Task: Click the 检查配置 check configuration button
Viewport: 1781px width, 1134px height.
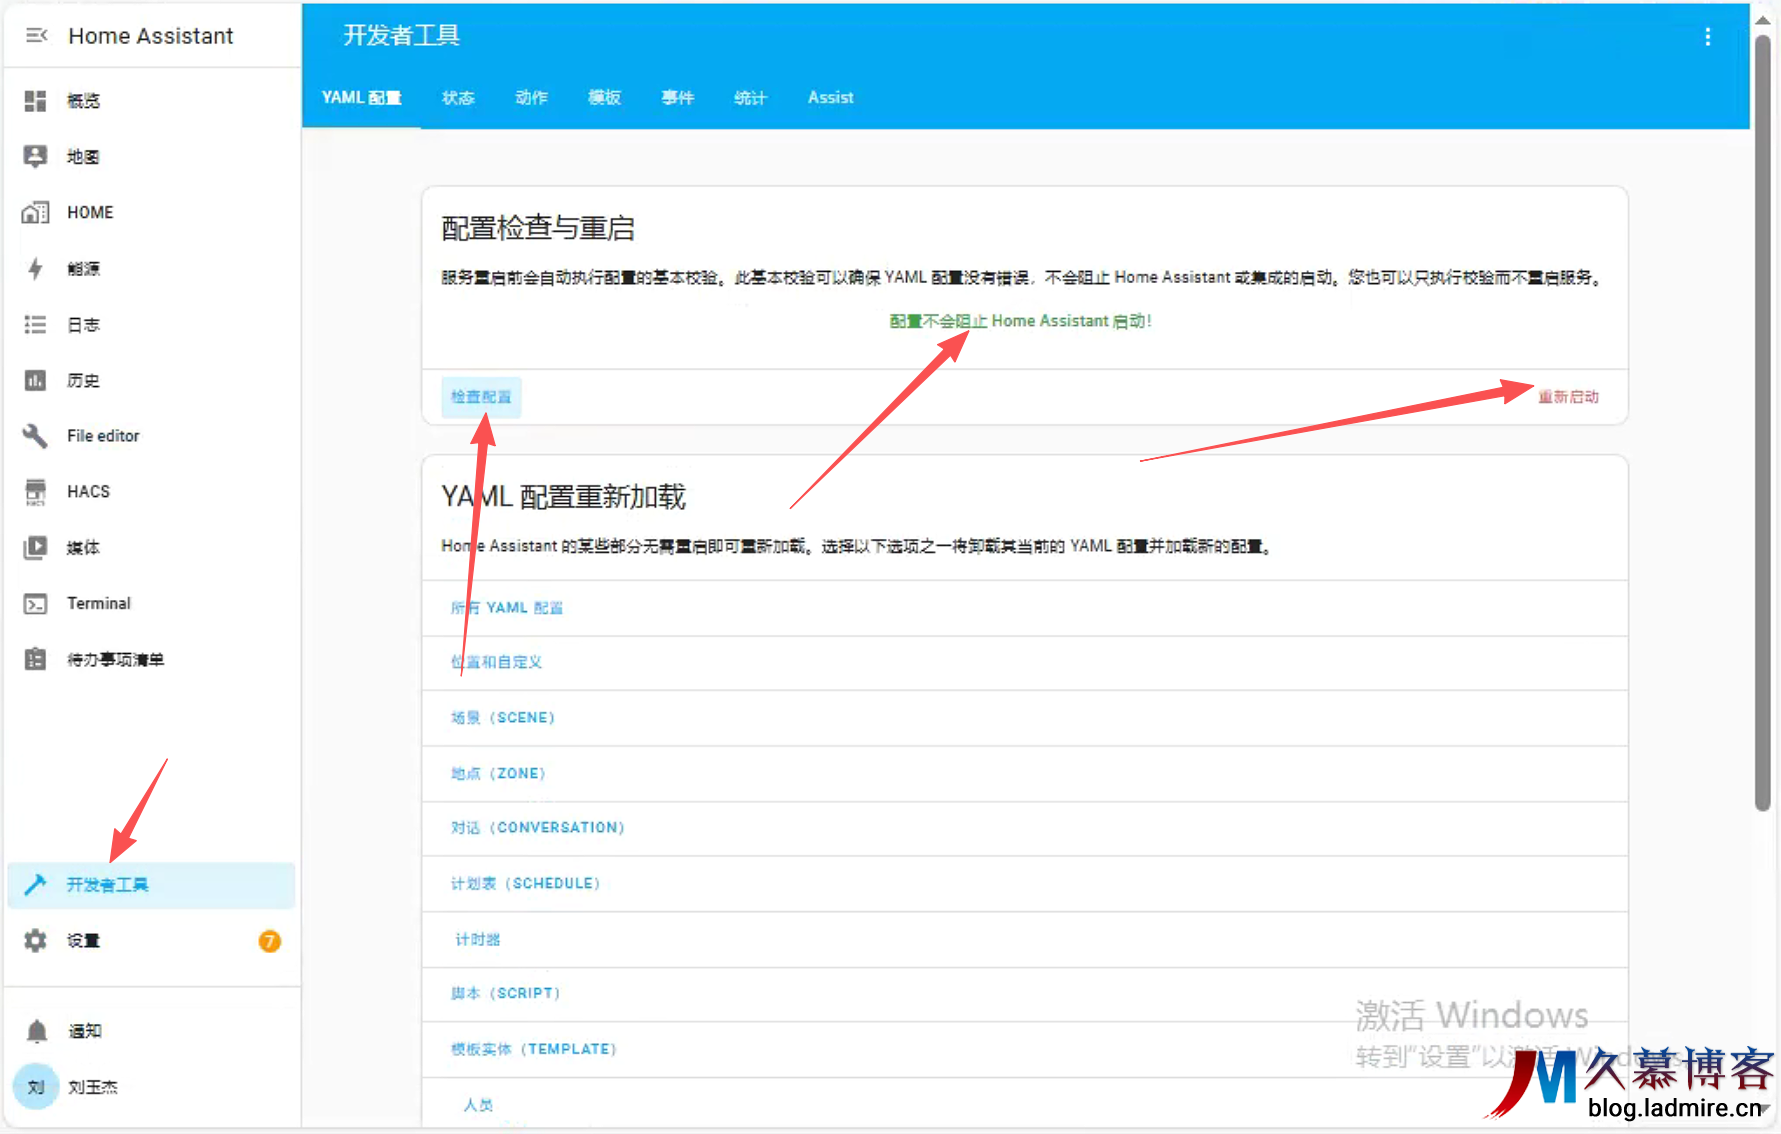Action: [481, 397]
